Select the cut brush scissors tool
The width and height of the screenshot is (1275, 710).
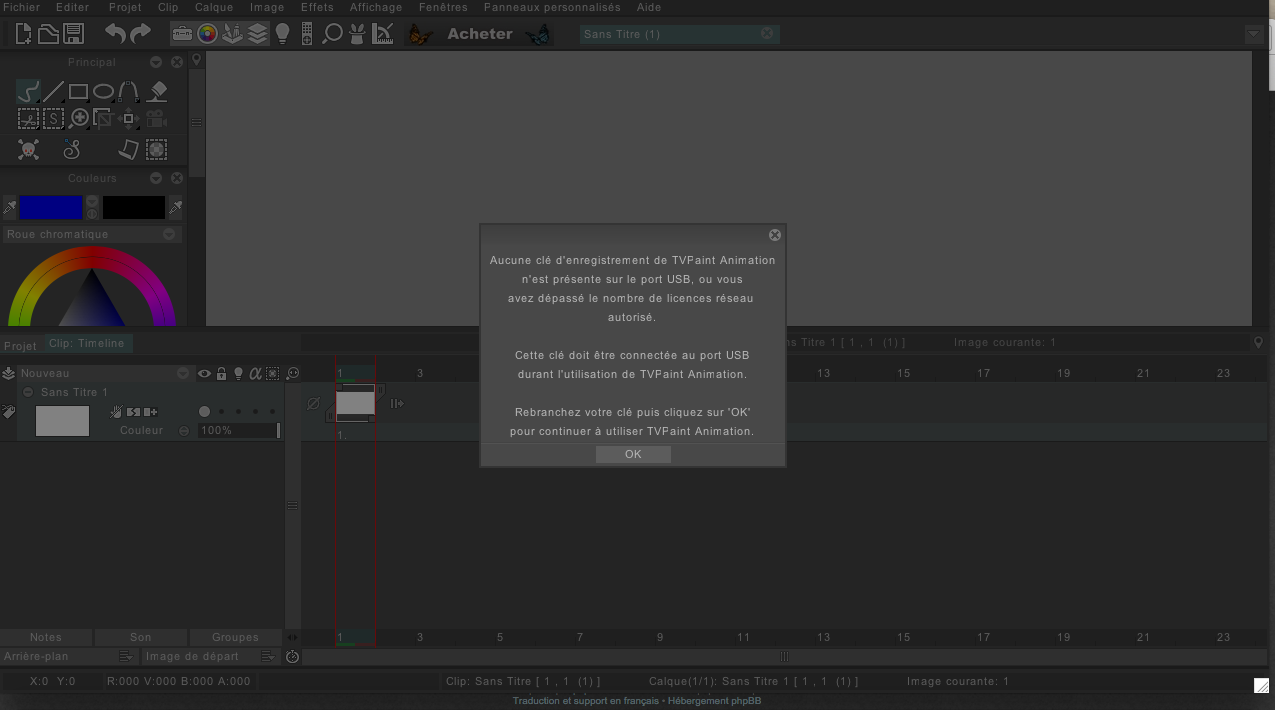tap(29, 119)
